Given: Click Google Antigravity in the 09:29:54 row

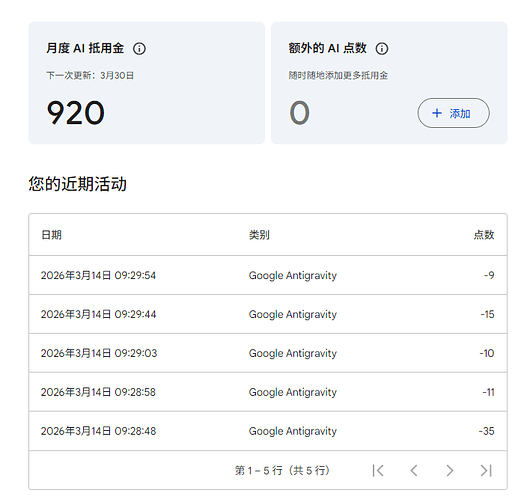Looking at the screenshot, I should (x=293, y=276).
